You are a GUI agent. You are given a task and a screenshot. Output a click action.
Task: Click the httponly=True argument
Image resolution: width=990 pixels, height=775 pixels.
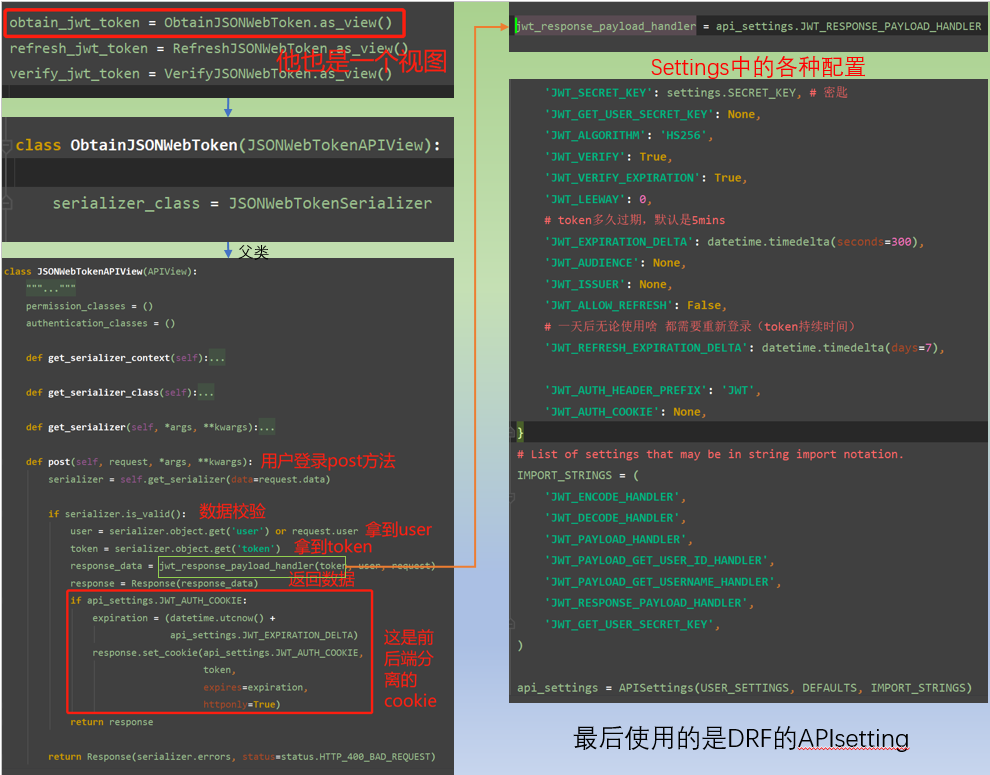pyautogui.click(x=242, y=705)
